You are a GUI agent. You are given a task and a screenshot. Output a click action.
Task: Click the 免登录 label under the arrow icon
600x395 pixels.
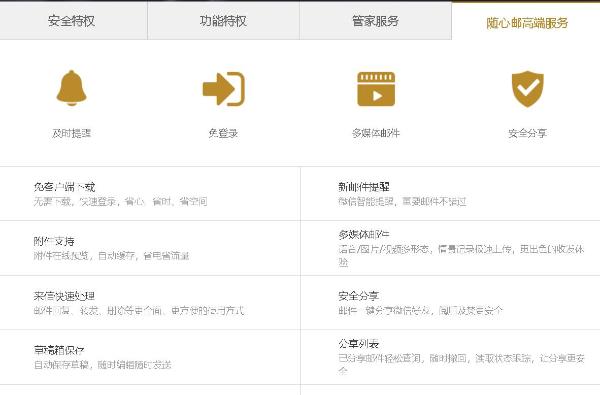click(x=223, y=133)
